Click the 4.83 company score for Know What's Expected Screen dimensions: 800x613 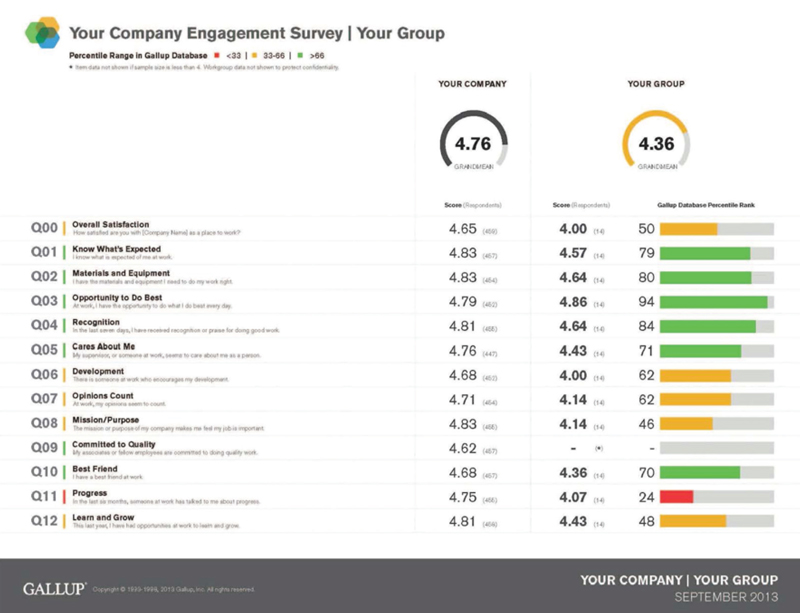463,253
